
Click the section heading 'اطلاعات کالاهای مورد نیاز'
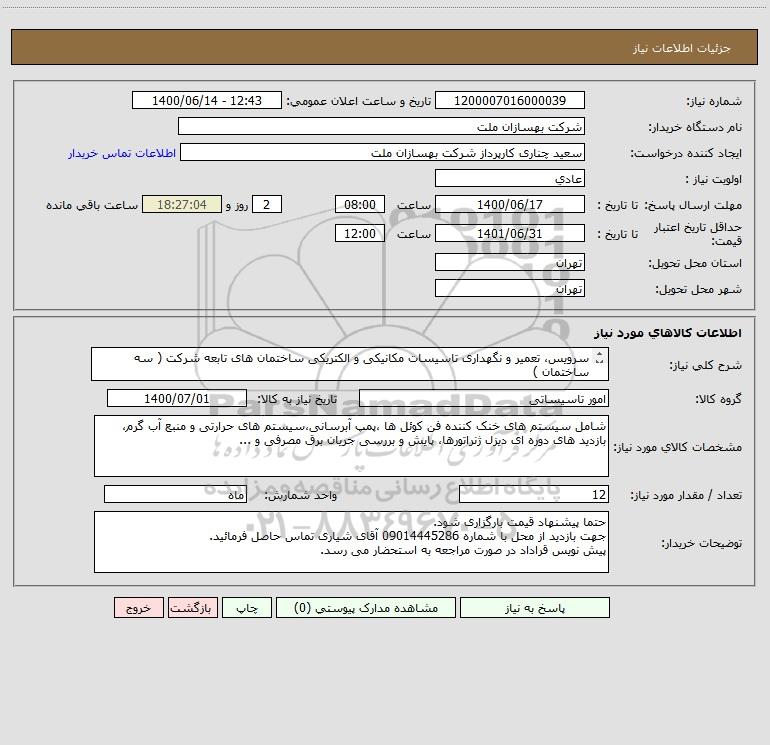(x=668, y=333)
